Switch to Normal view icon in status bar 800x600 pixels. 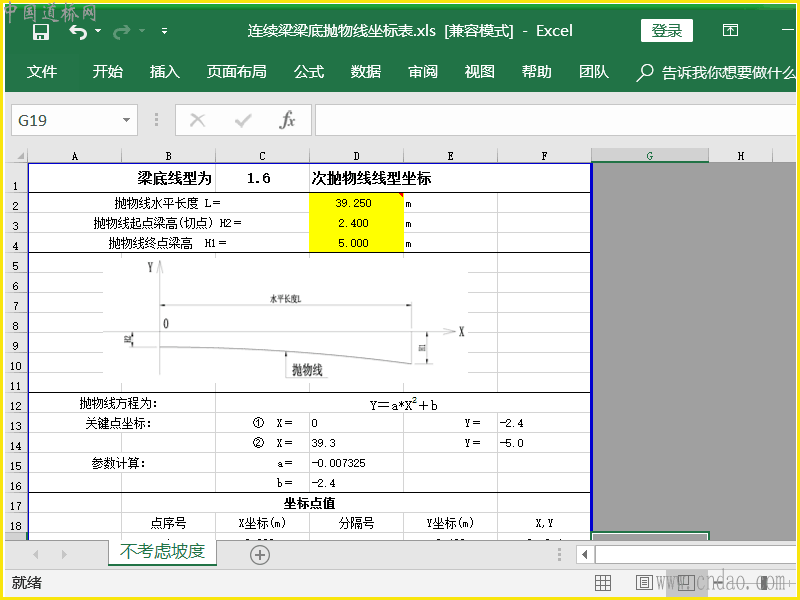[603, 582]
